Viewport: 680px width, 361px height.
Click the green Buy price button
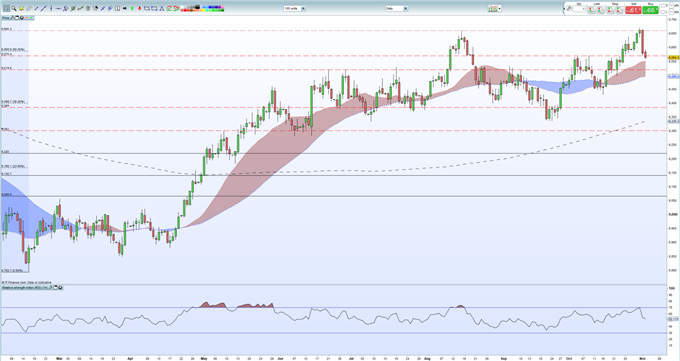coord(651,10)
